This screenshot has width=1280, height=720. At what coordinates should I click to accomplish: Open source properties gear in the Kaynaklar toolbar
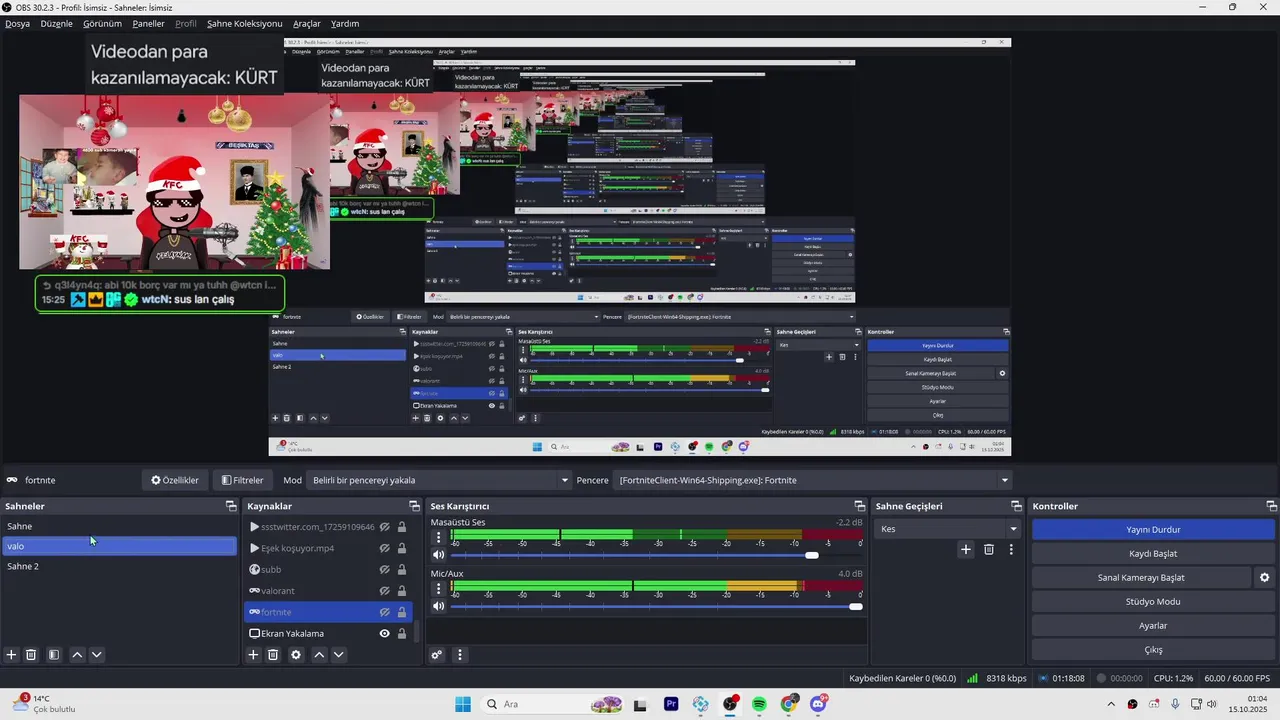click(296, 655)
